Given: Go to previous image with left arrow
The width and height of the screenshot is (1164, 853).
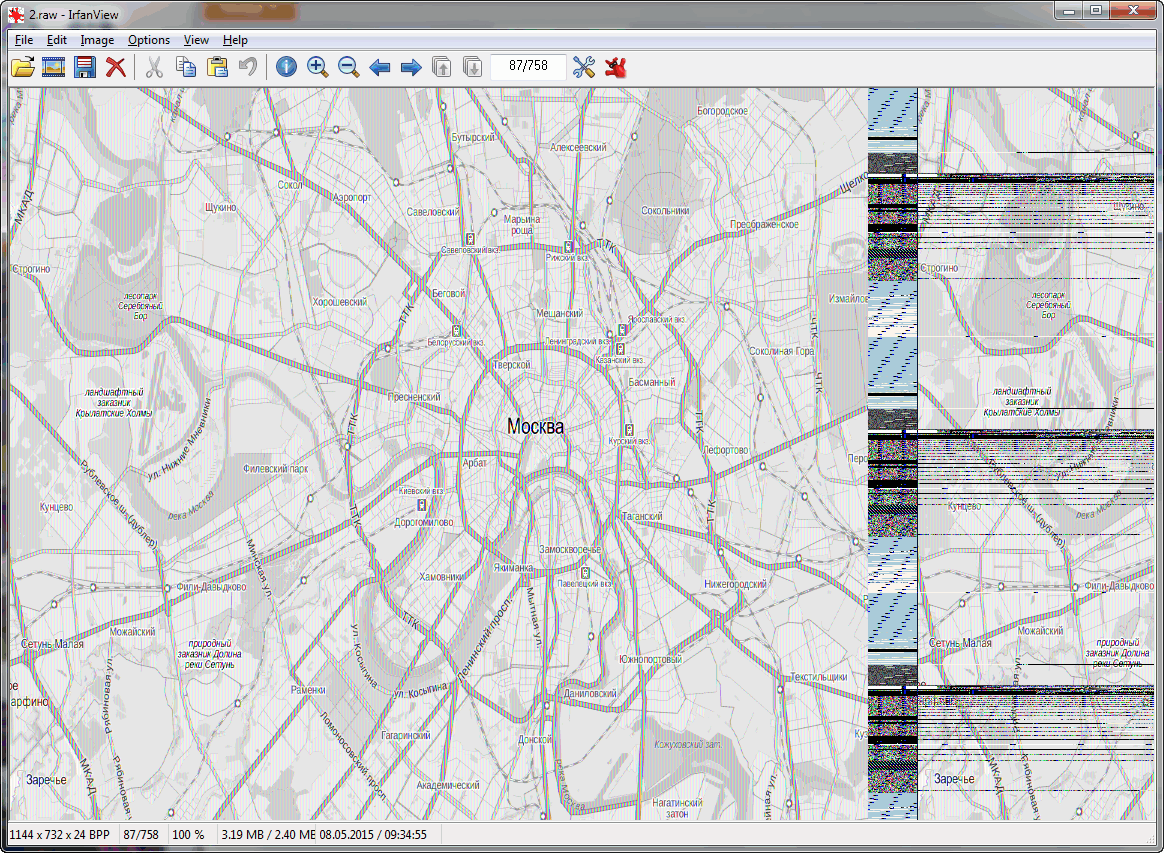Looking at the screenshot, I should 380,67.
